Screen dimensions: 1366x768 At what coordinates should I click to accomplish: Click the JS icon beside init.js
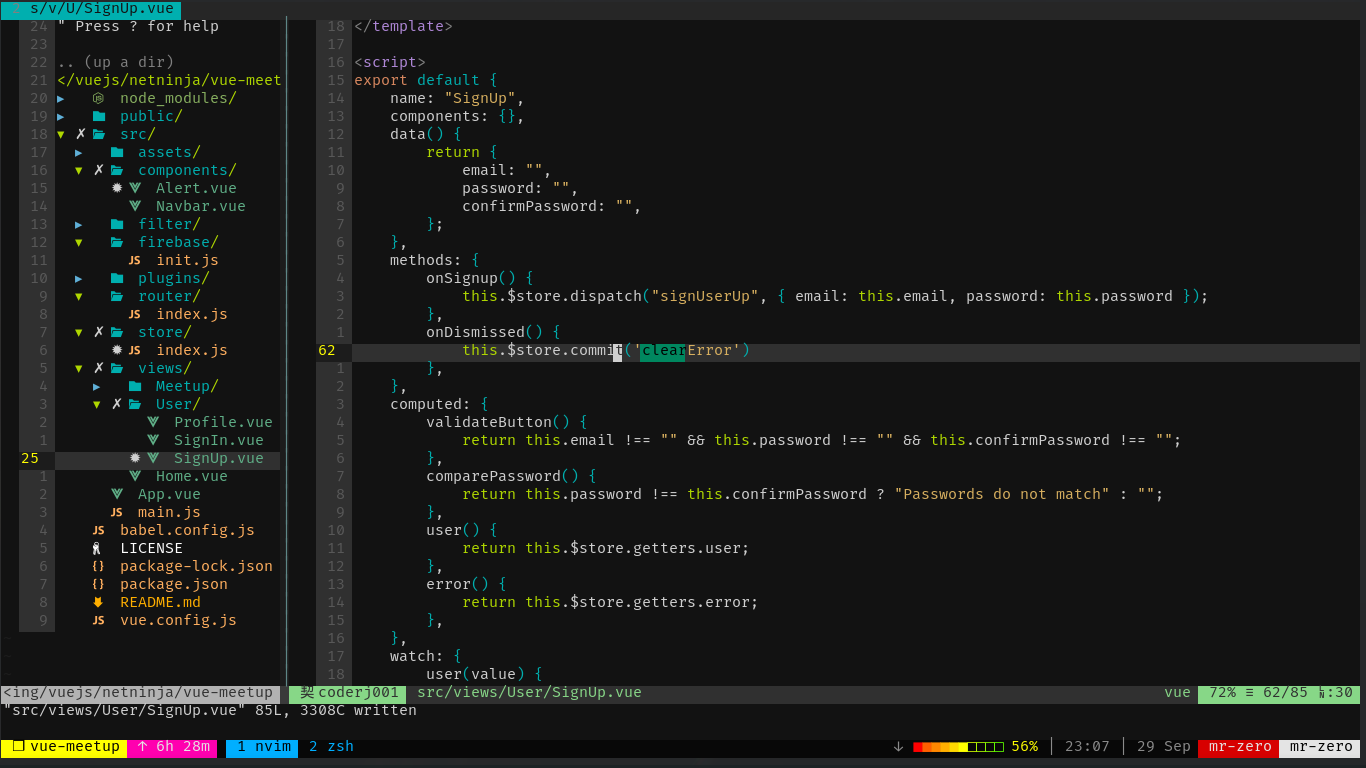tap(134, 260)
